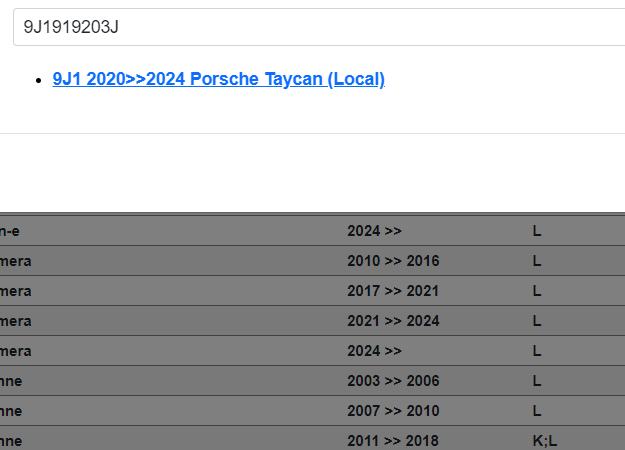The image size is (625, 450).
Task: Select the L code in the 2003 >> 2006 row
Action: (537, 381)
